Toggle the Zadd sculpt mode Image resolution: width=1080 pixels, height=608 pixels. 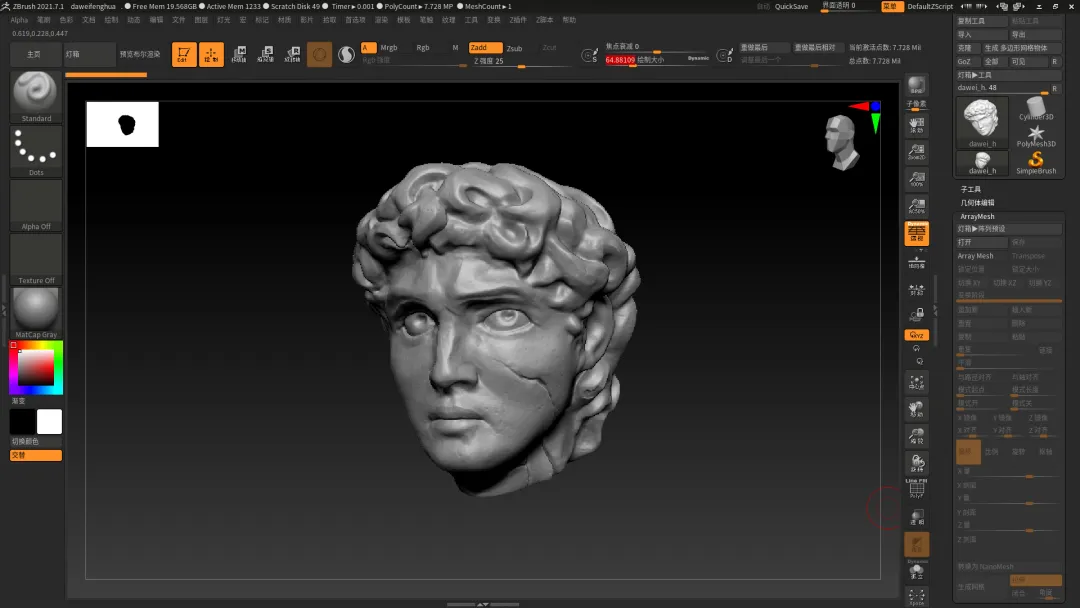484,48
